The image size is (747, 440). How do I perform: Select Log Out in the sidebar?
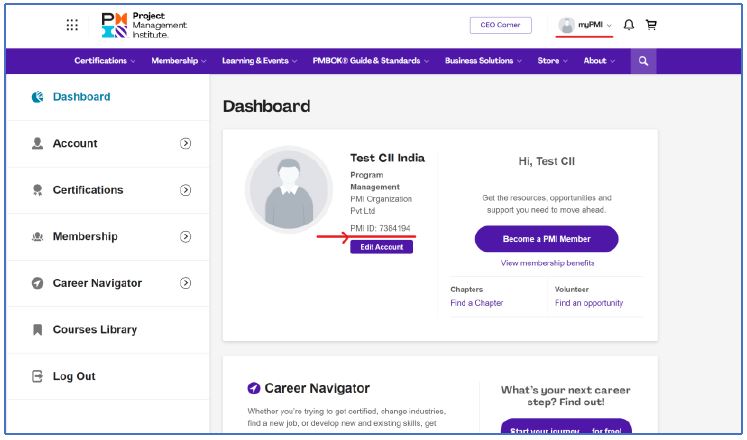pyautogui.click(x=108, y=376)
